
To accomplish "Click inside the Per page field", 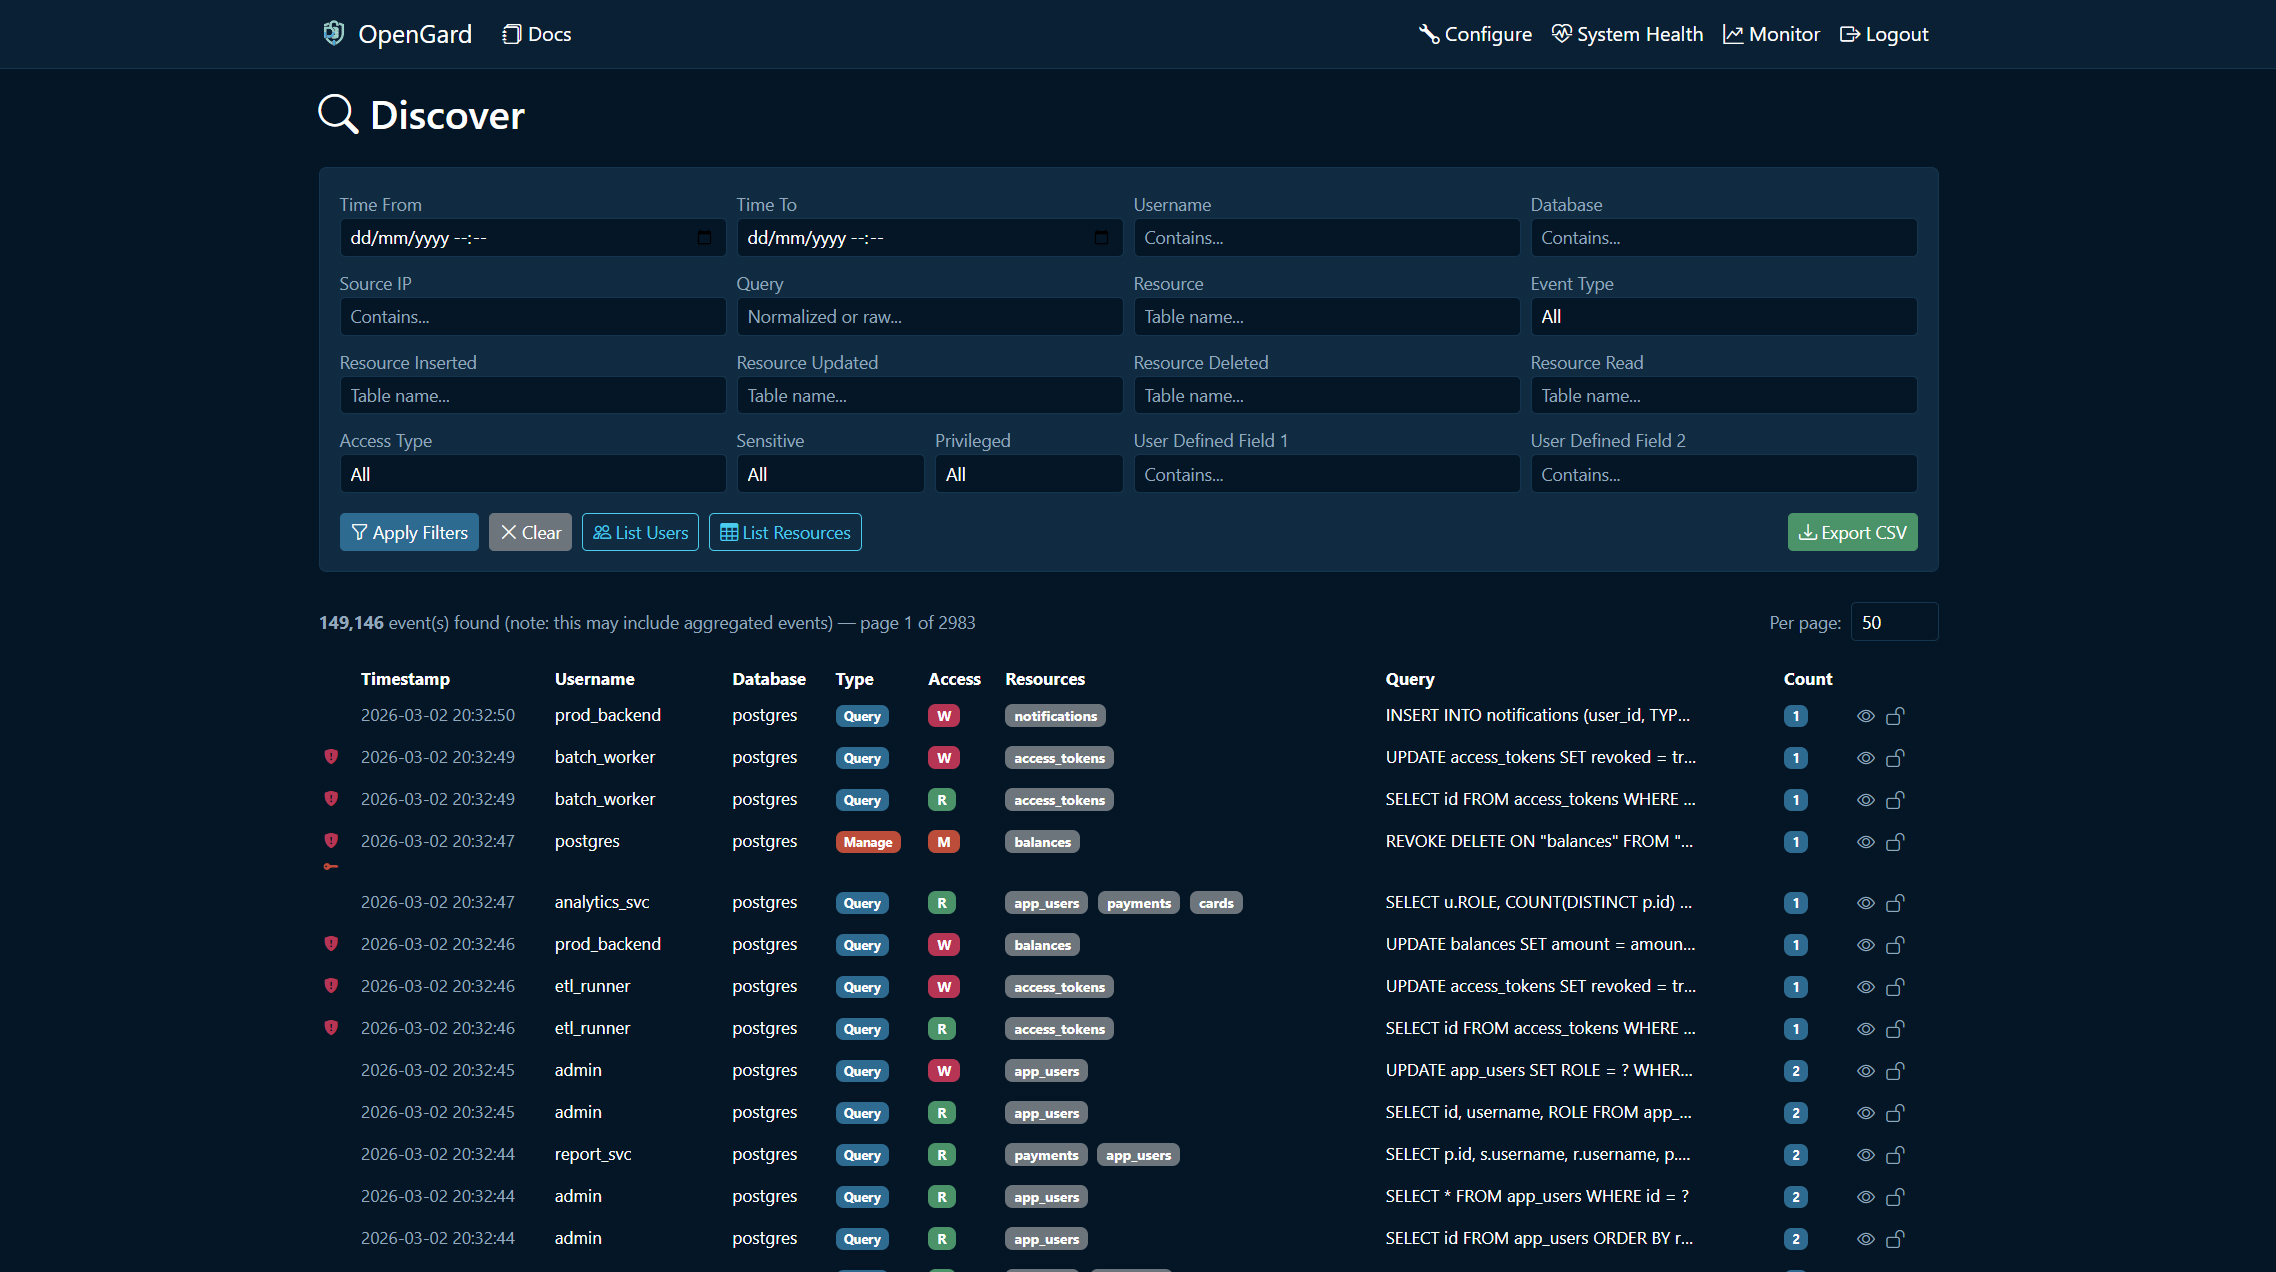I will pos(1893,621).
